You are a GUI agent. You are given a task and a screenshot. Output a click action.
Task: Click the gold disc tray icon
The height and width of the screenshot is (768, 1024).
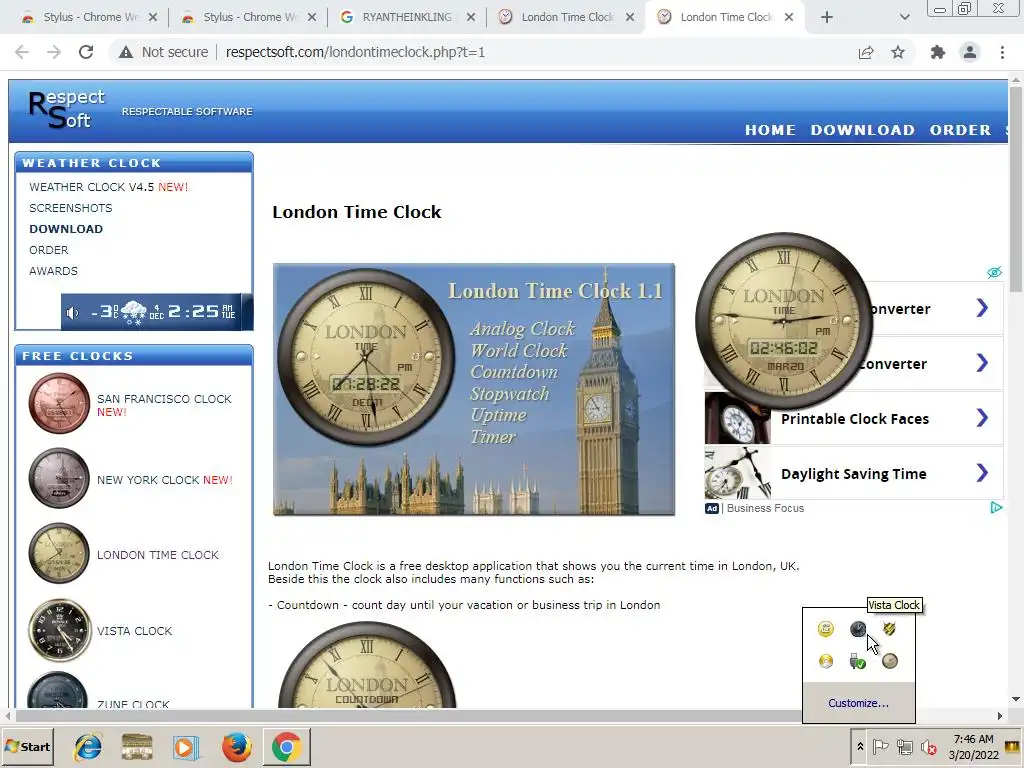[825, 661]
